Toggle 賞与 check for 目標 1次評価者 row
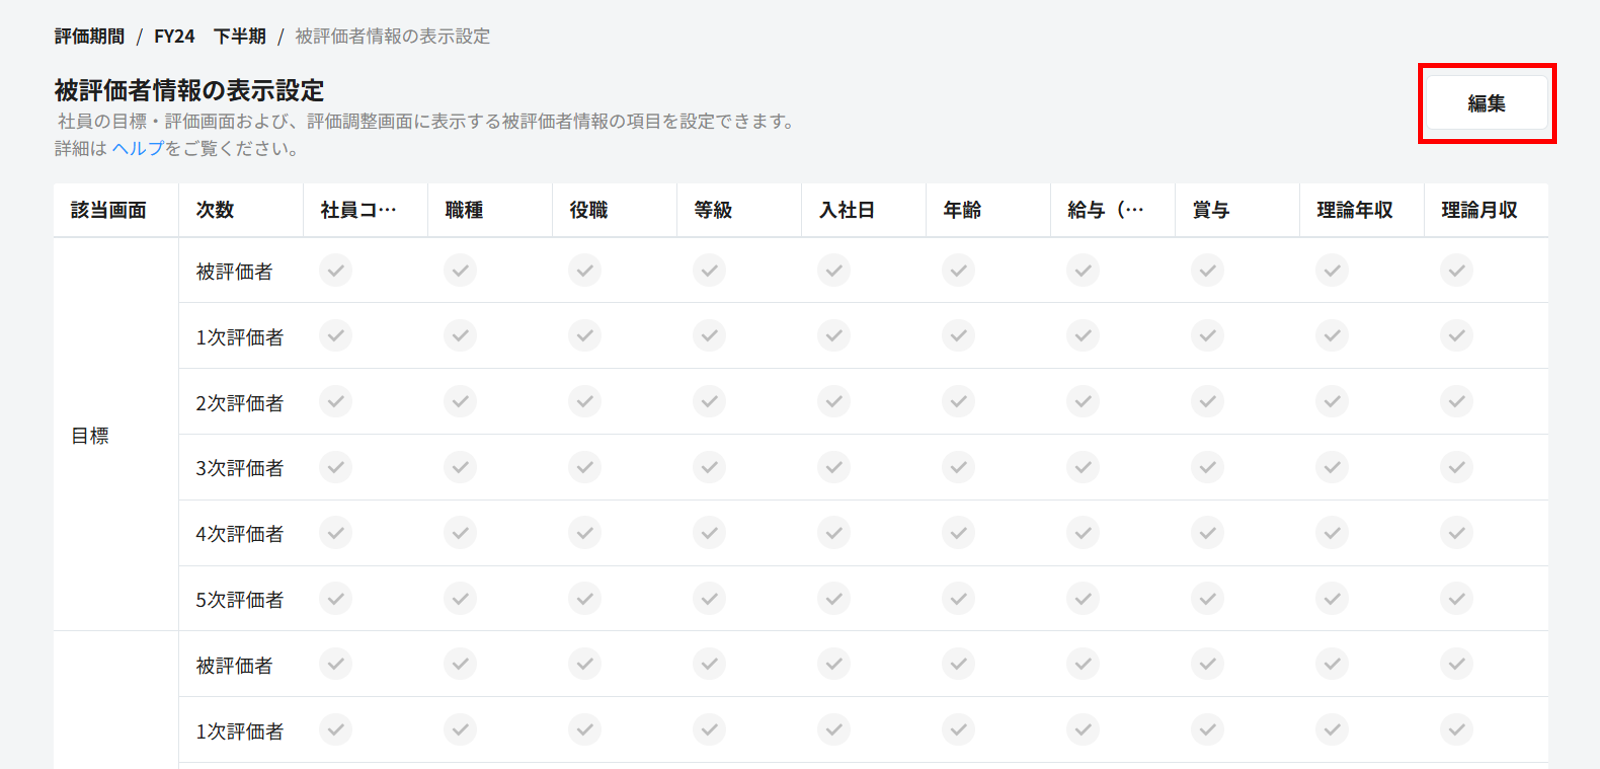 pyautogui.click(x=1207, y=336)
